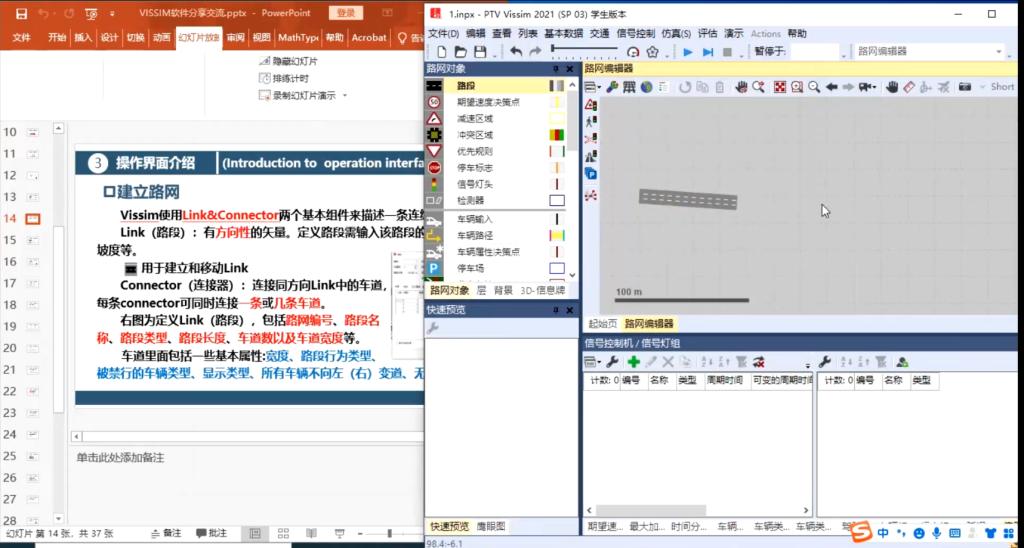Select the 车辆路径 vehicle routes icon

coord(434,236)
